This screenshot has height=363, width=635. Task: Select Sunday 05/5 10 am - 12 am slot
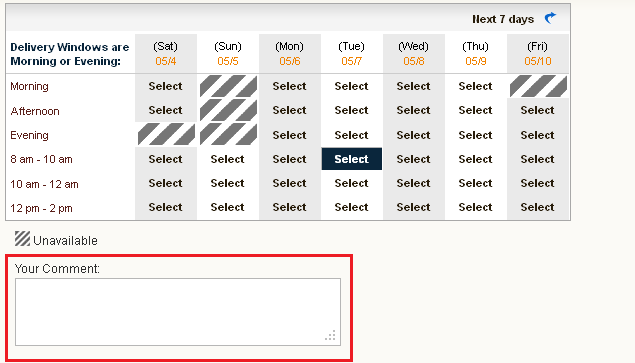(x=227, y=183)
